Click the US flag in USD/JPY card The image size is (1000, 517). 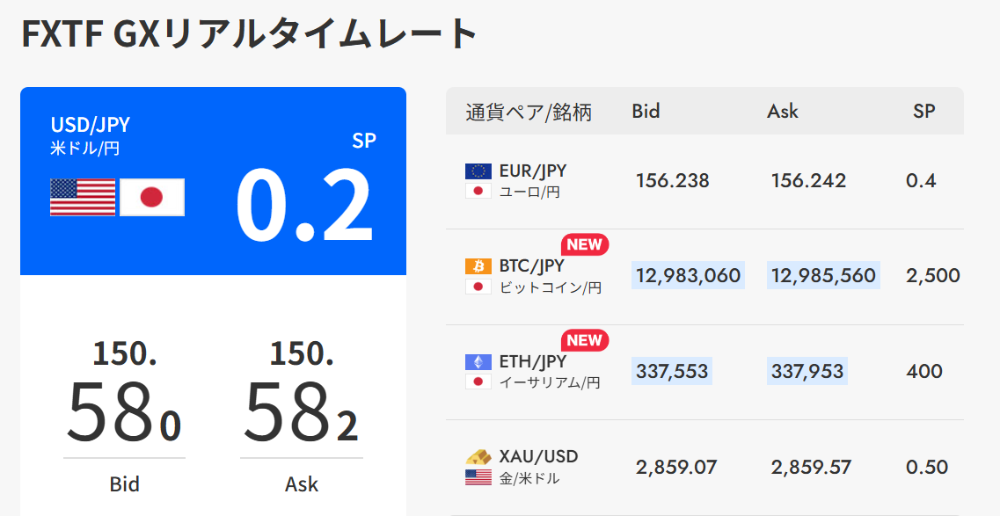click(82, 197)
